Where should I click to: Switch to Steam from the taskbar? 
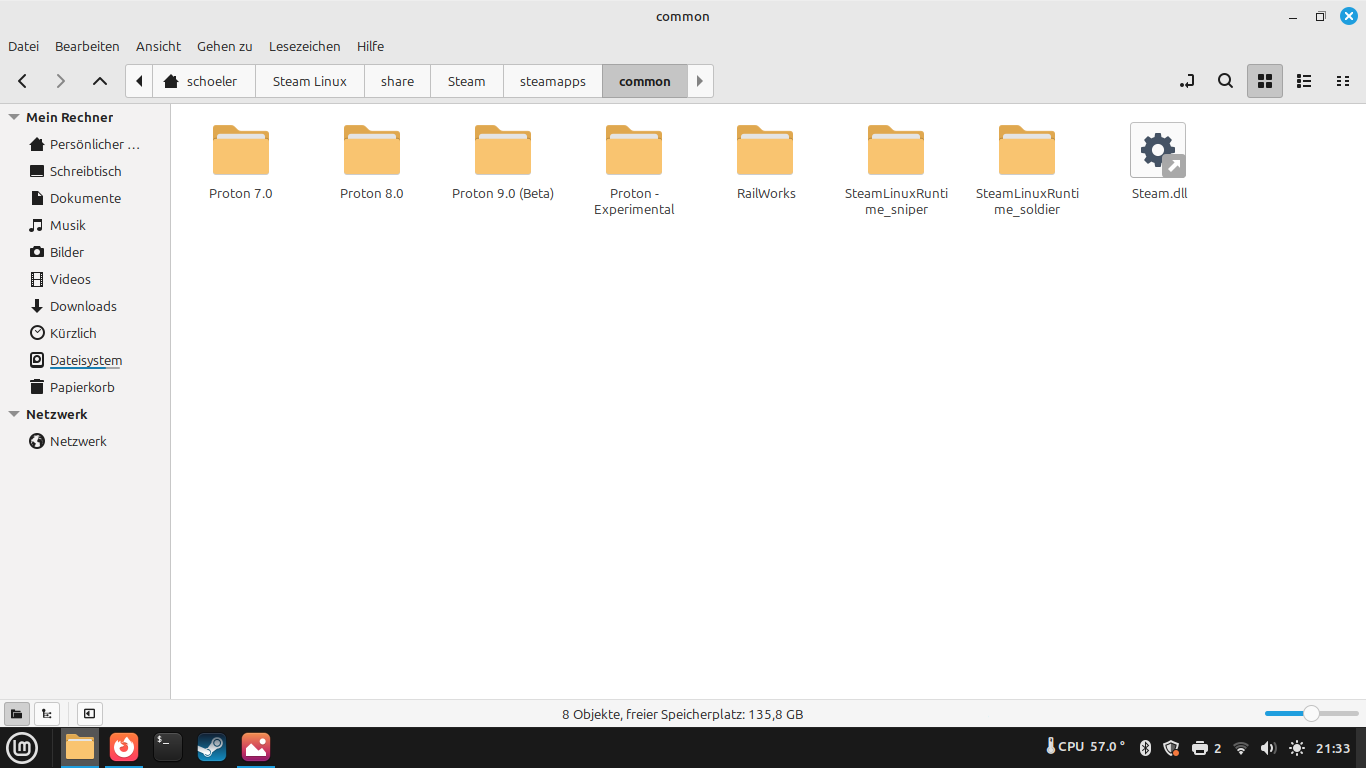pyautogui.click(x=212, y=747)
